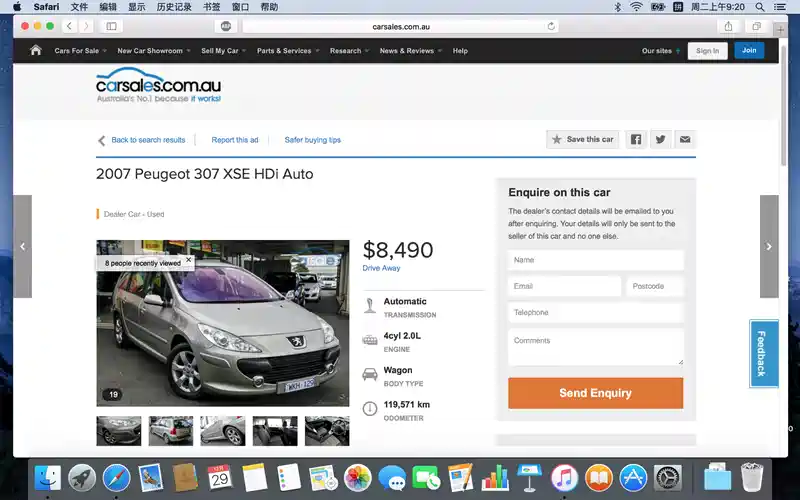
Task: Expand the New Car Showroom menu
Action: point(154,51)
